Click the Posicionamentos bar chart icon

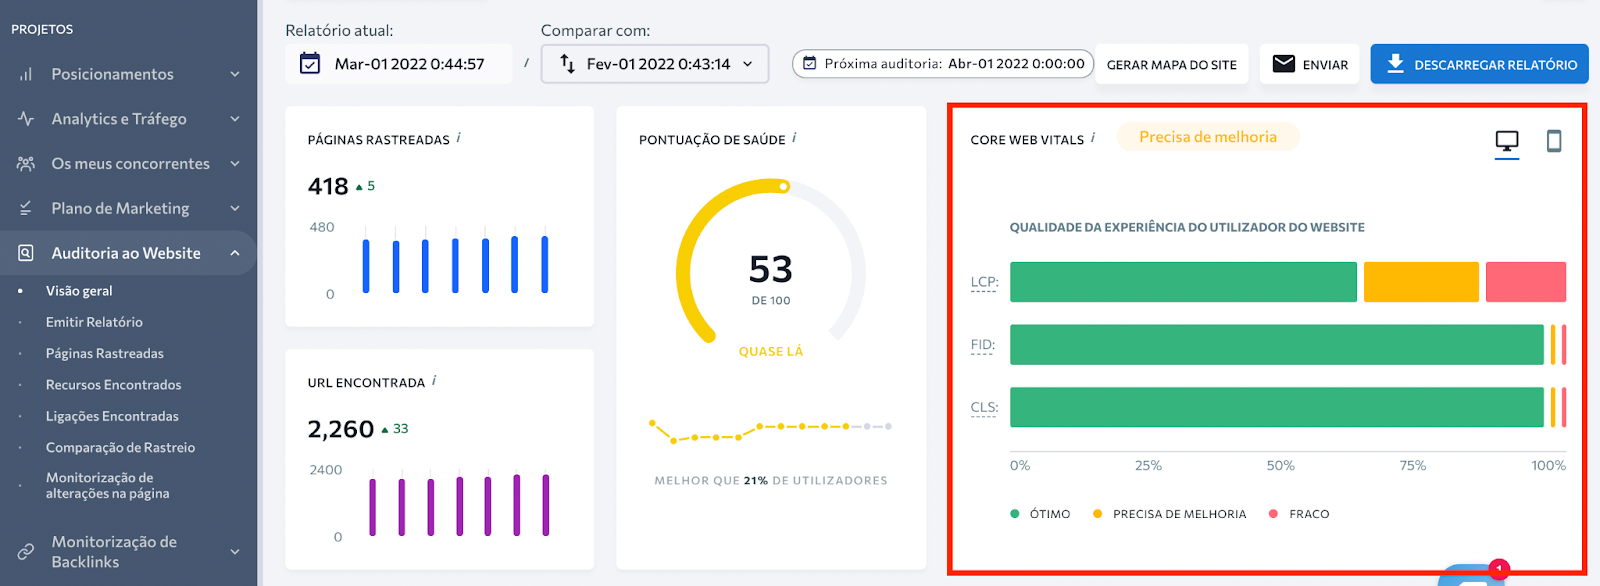click(x=26, y=74)
